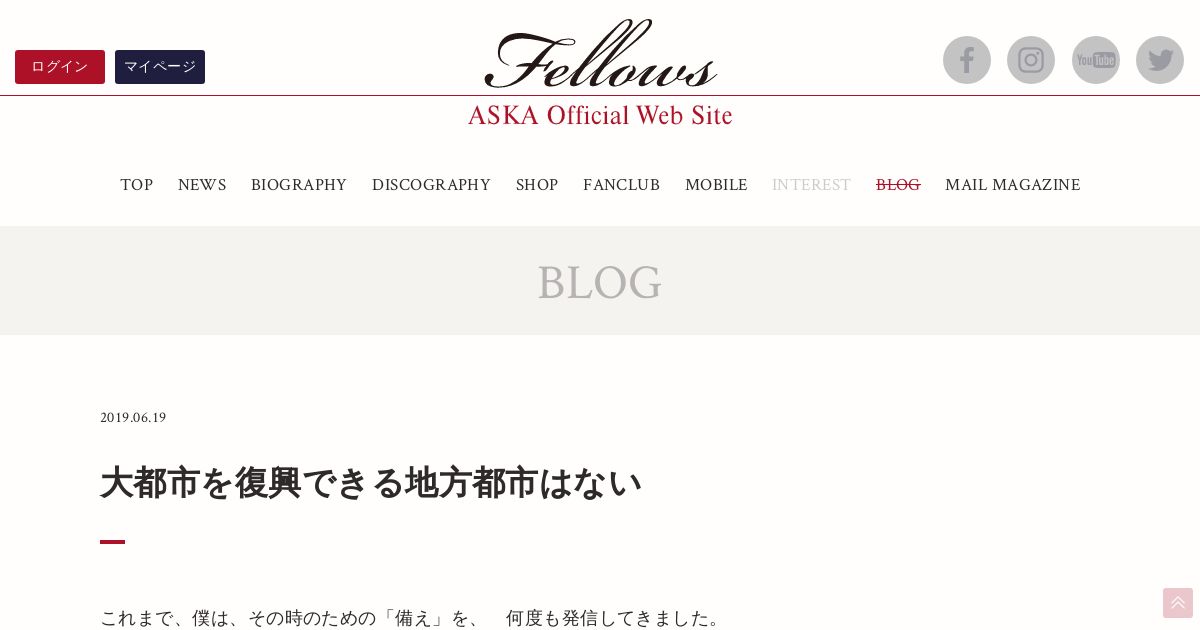This screenshot has height=630, width=1200.
Task: Open the MOBILE menu item
Action: [716, 185]
